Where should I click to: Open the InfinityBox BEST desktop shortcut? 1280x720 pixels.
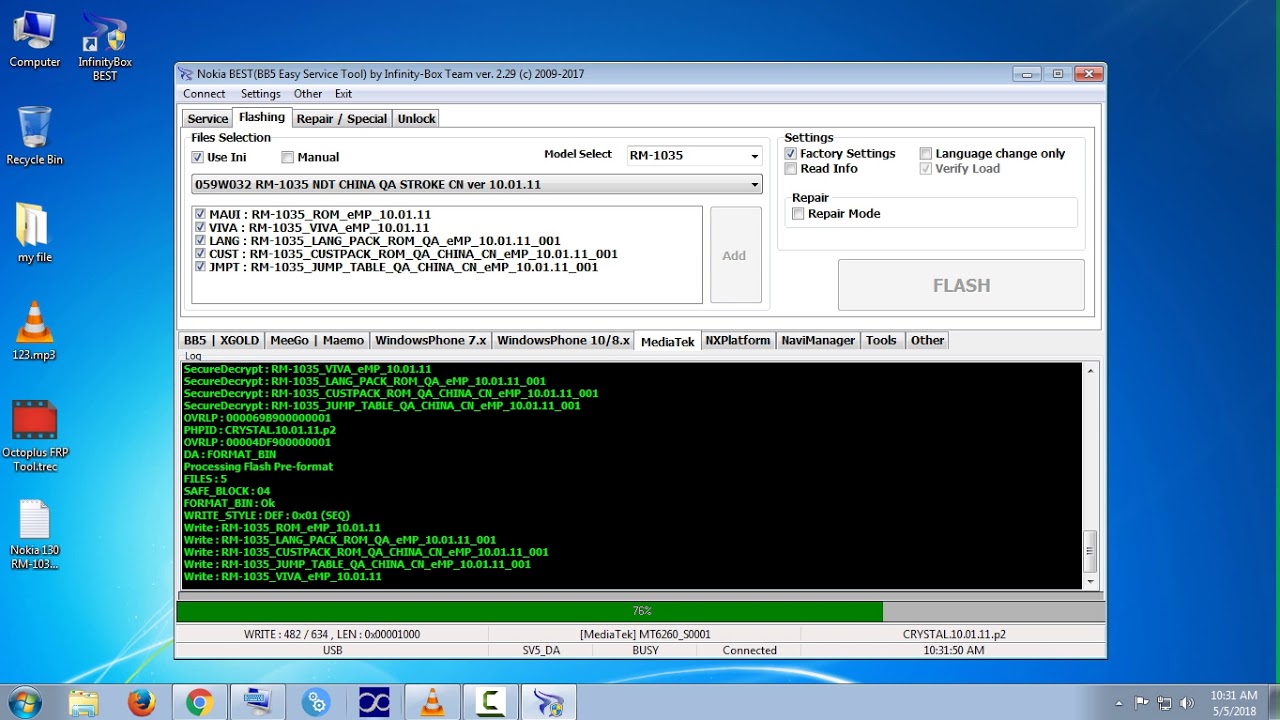point(105,46)
